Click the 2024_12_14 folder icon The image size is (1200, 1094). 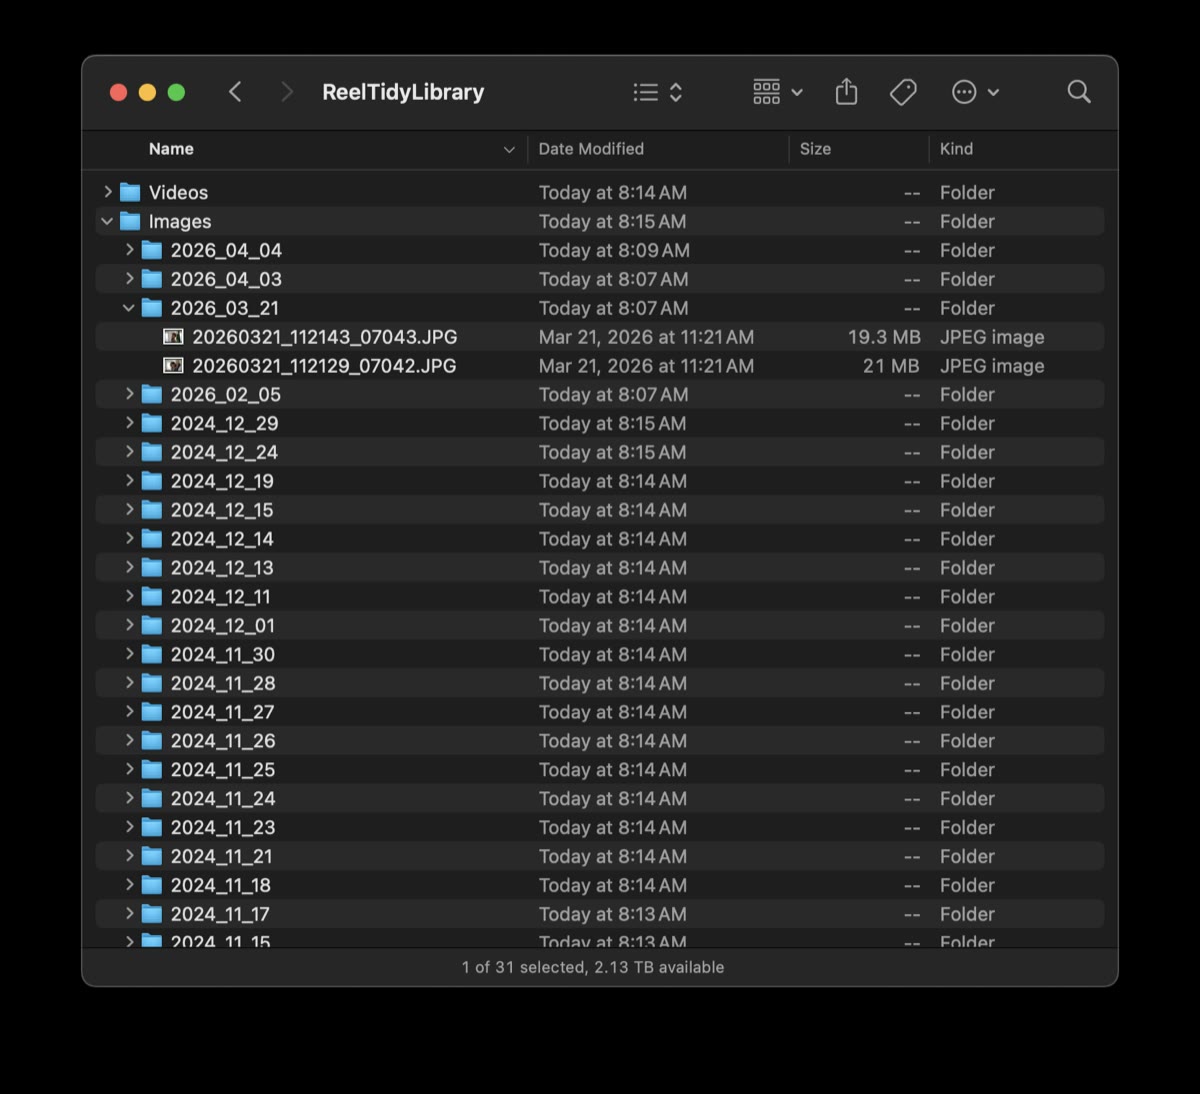pos(152,539)
